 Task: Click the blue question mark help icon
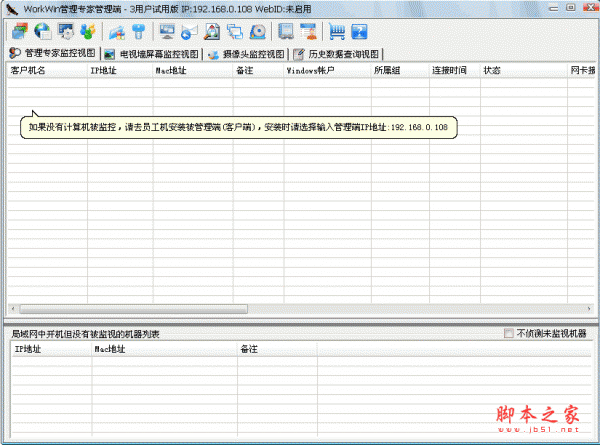tap(359, 32)
